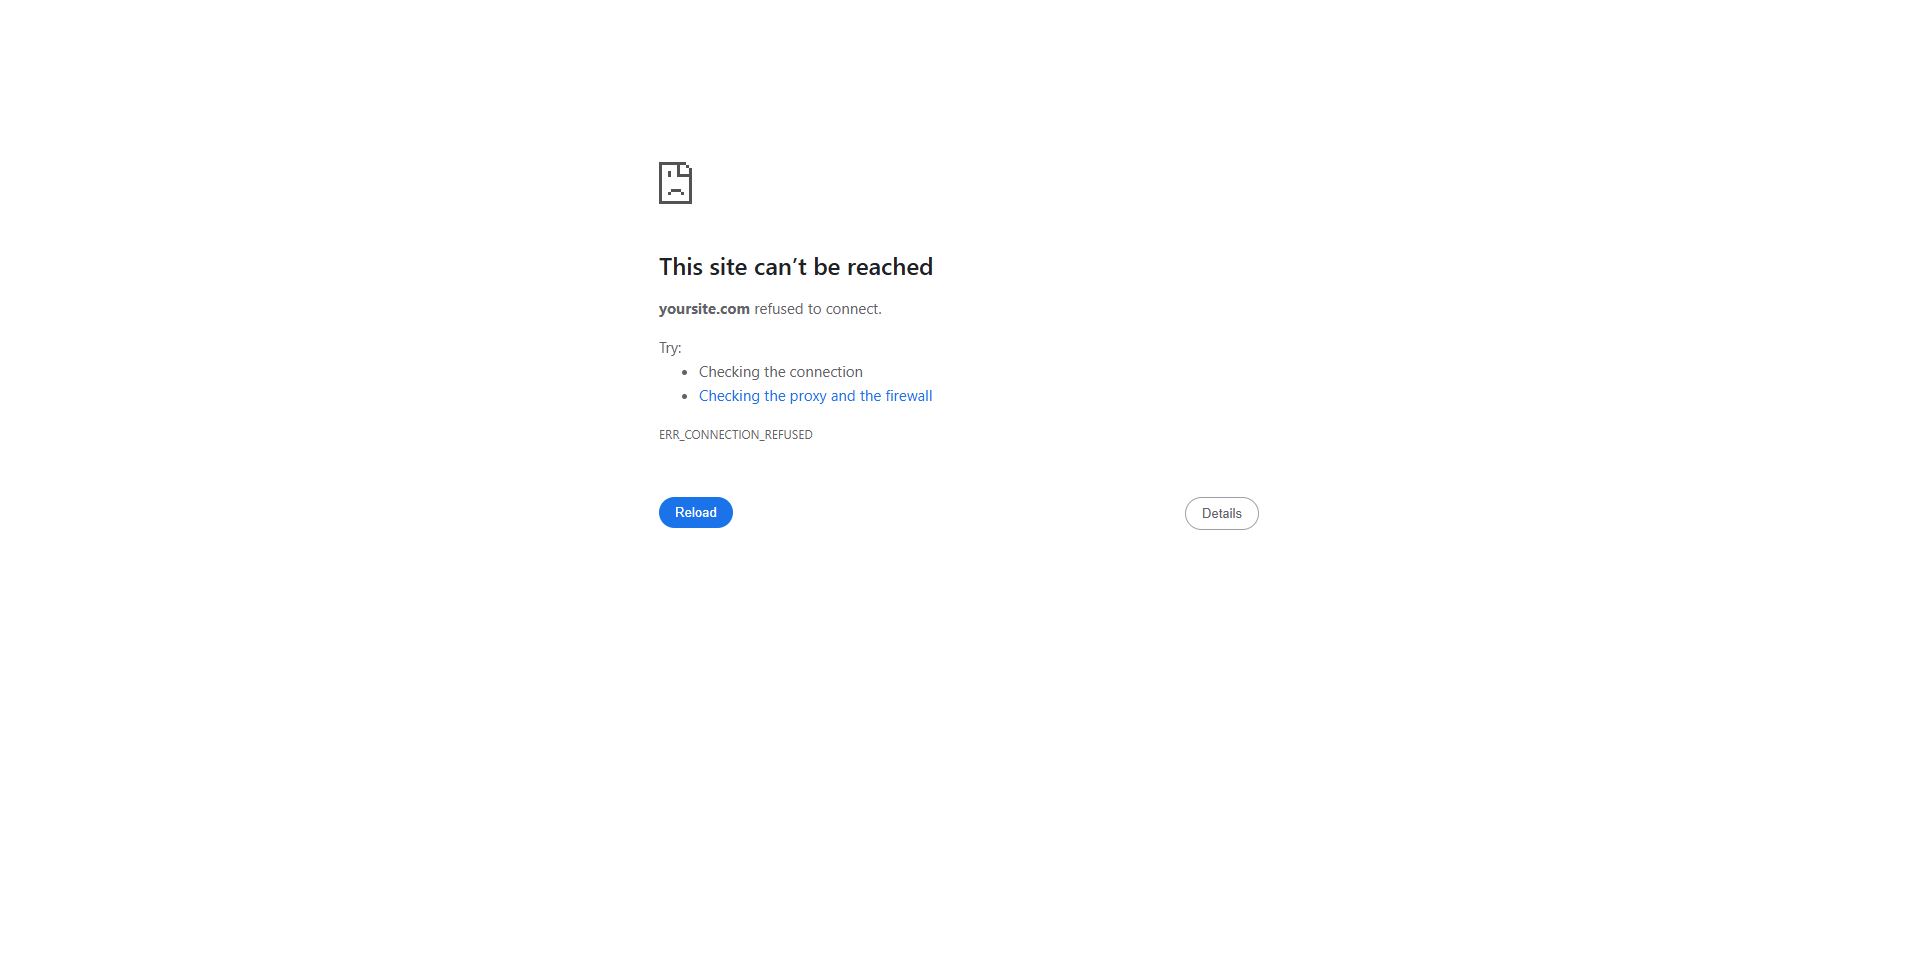
Task: Click the 'refused to connect.' message text
Action: point(818,309)
